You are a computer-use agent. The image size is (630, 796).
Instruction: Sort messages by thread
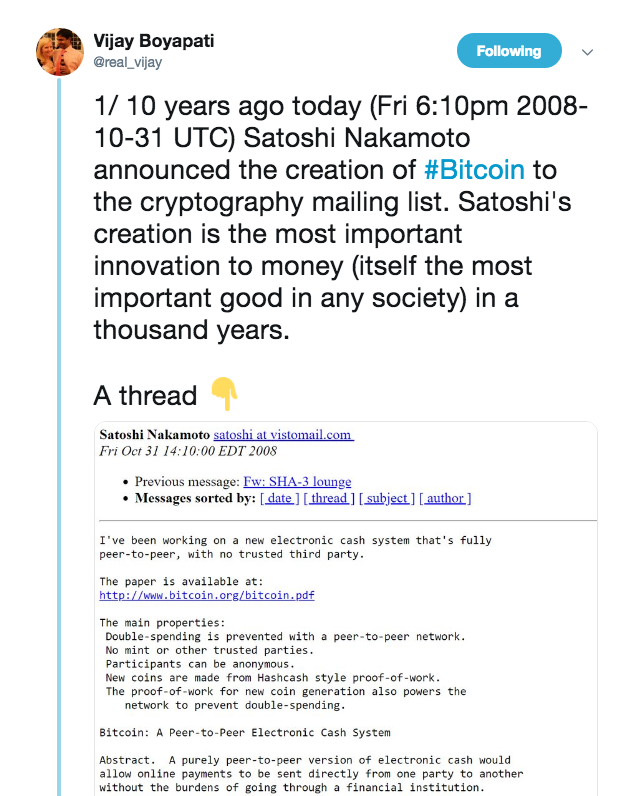[x=329, y=498]
